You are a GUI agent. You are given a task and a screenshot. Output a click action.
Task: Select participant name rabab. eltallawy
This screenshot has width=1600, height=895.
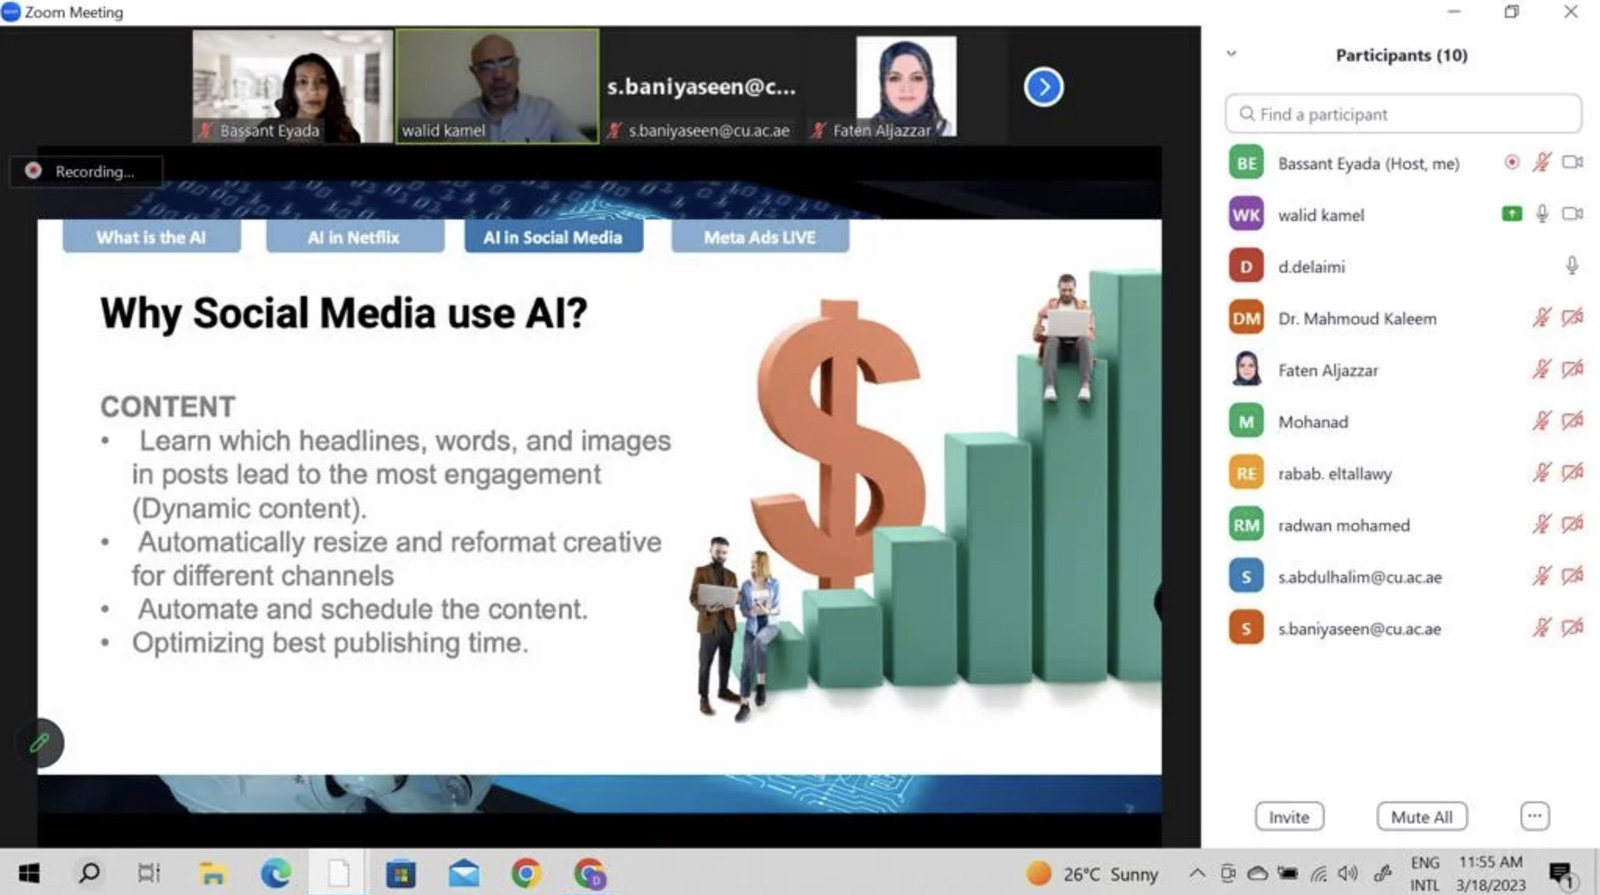pos(1335,474)
